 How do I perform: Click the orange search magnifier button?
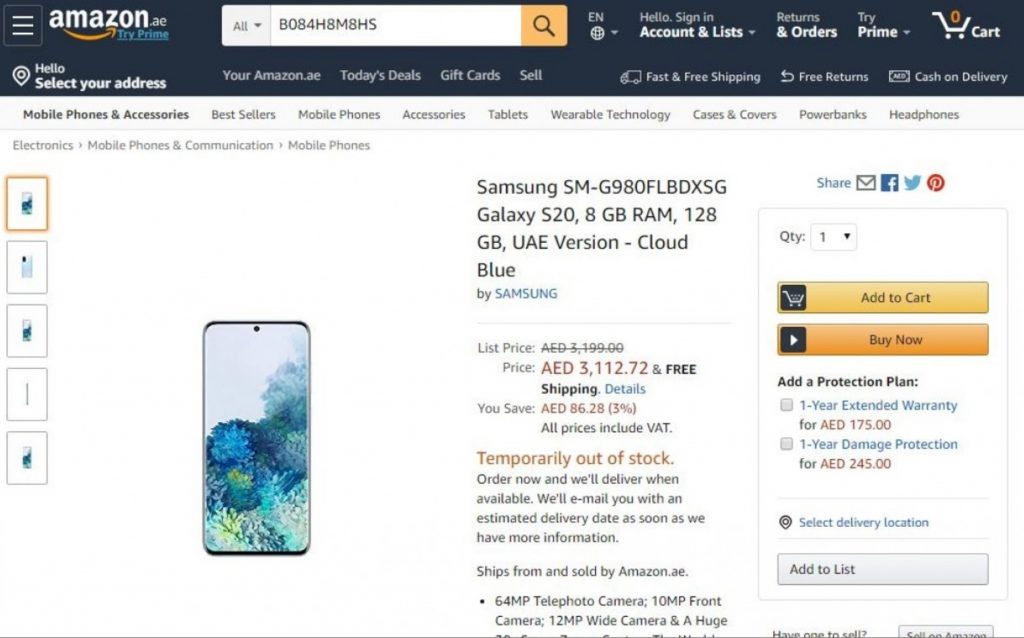click(543, 26)
